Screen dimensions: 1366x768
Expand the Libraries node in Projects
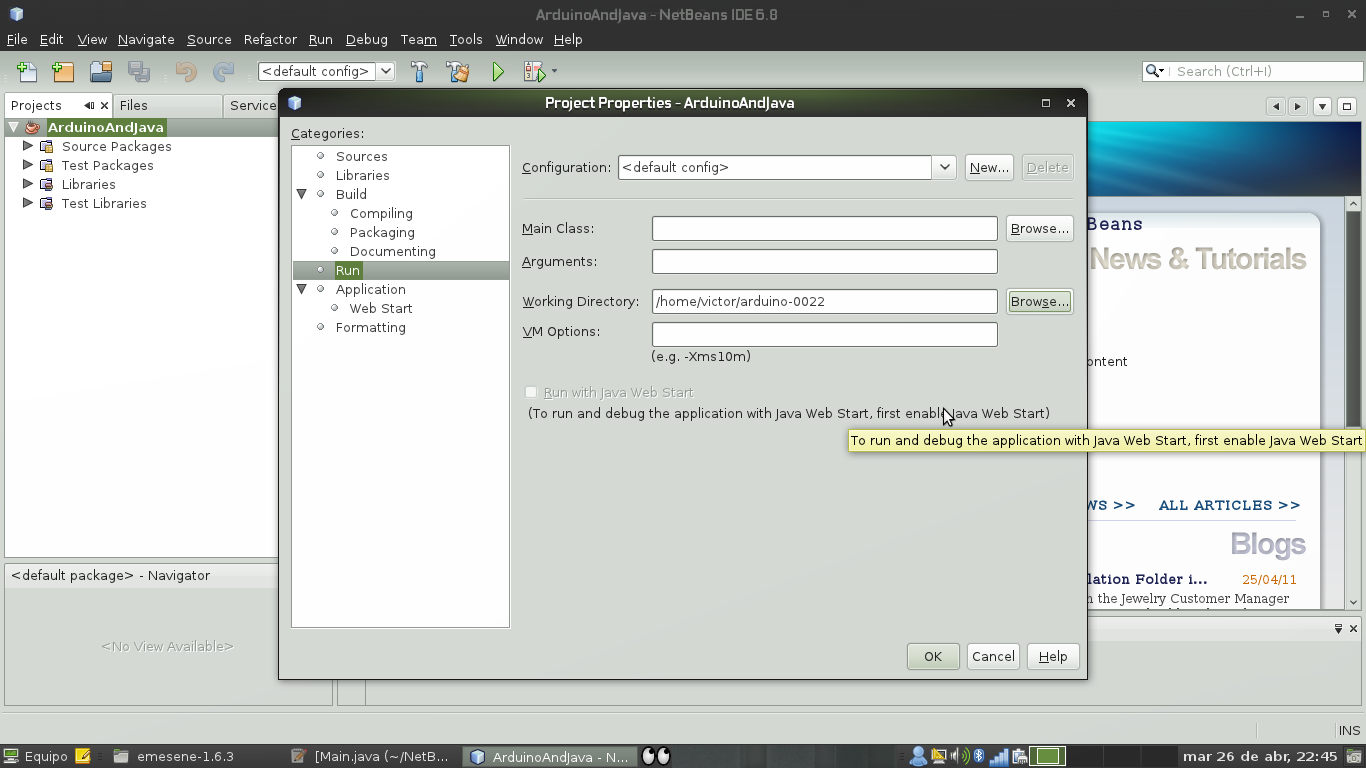click(x=28, y=184)
